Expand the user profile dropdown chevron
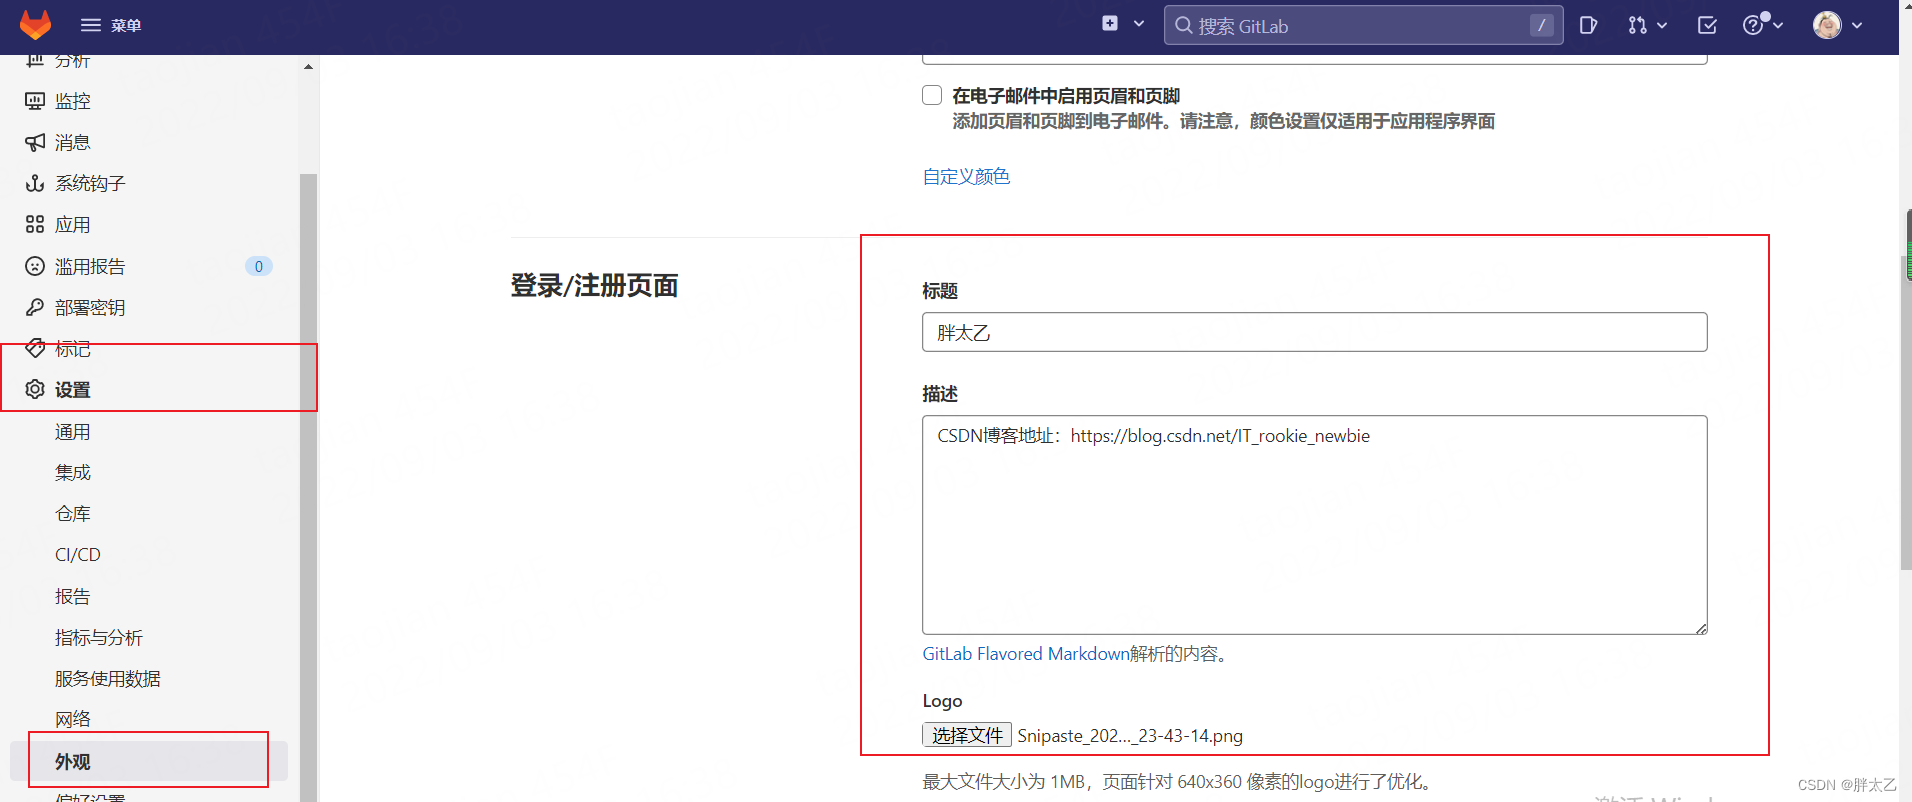1912x802 pixels. click(1857, 25)
